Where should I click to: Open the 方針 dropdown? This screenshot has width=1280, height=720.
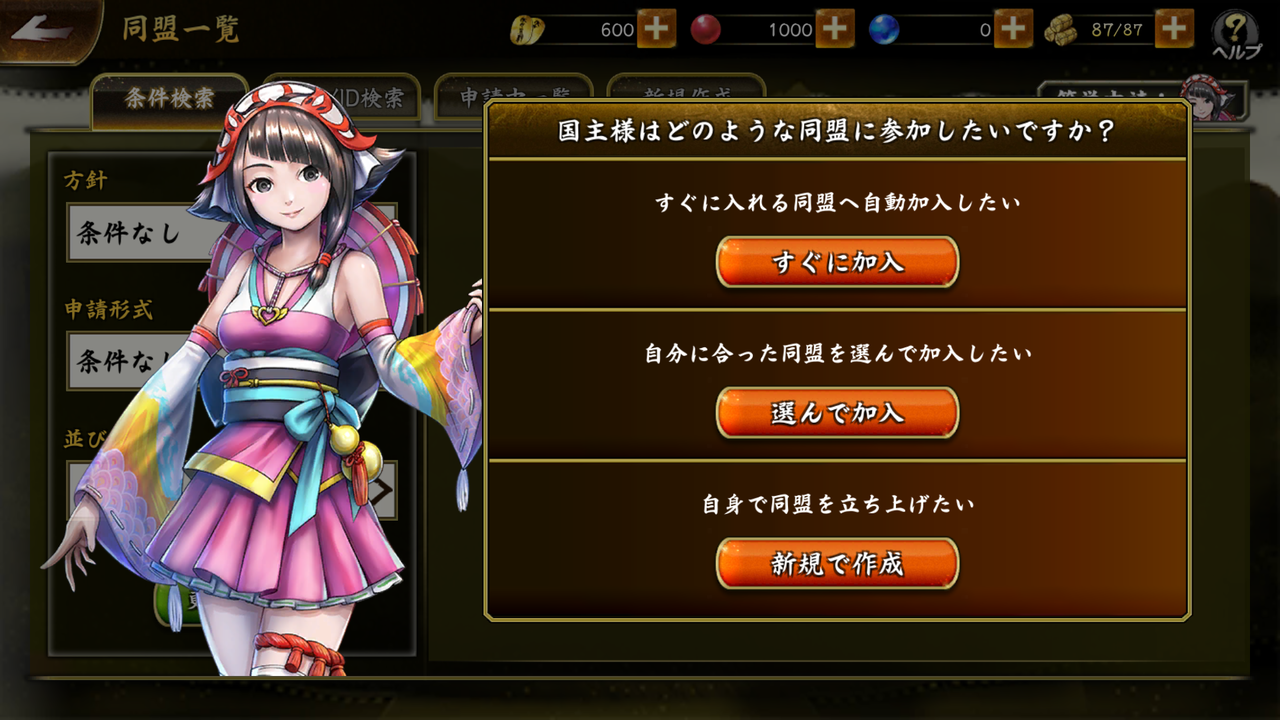coord(232,233)
